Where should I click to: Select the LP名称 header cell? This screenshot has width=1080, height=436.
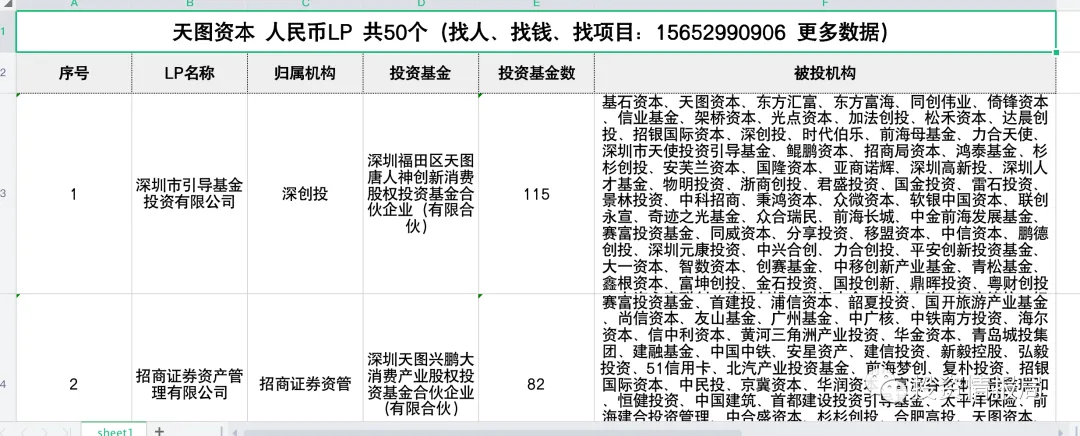pyautogui.click(x=189, y=73)
